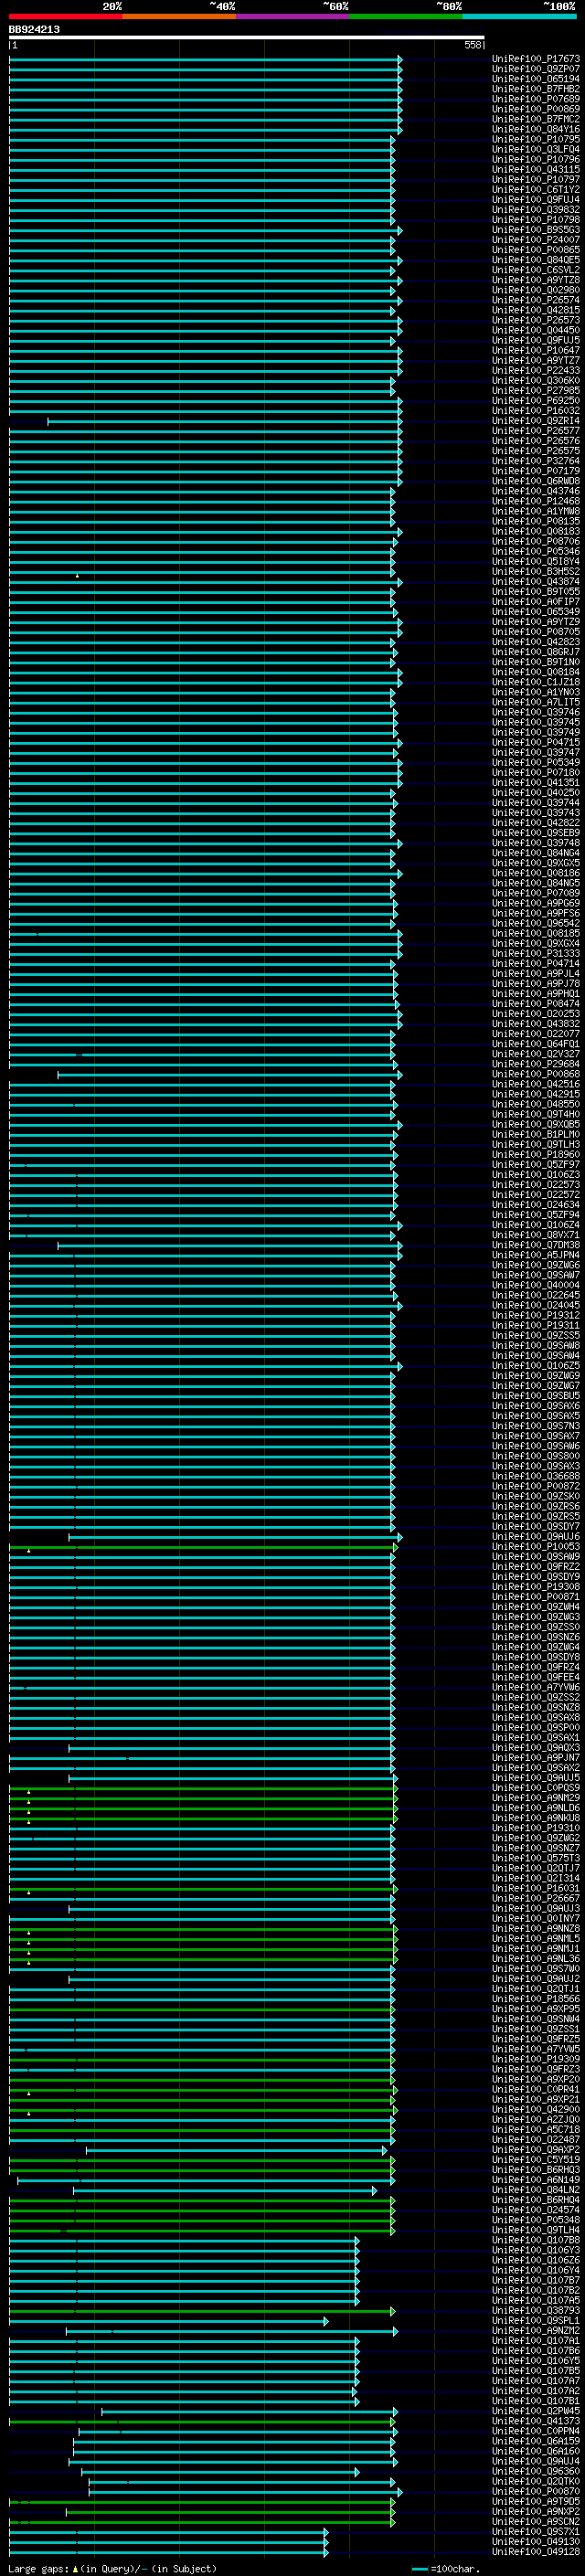Select label UniRef100_Q9AXP2
This screenshot has width=585, height=2576.
536,2150
